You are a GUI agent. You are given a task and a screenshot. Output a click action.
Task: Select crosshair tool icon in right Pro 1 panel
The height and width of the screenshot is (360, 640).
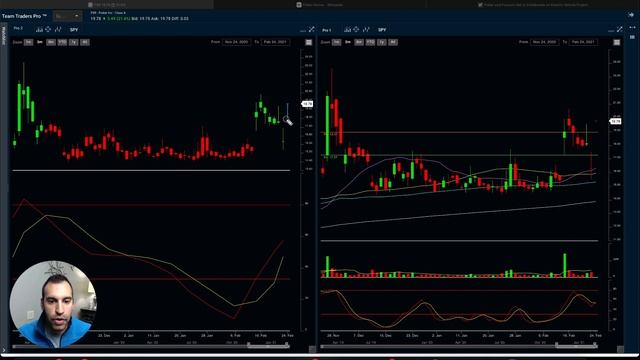point(356,29)
